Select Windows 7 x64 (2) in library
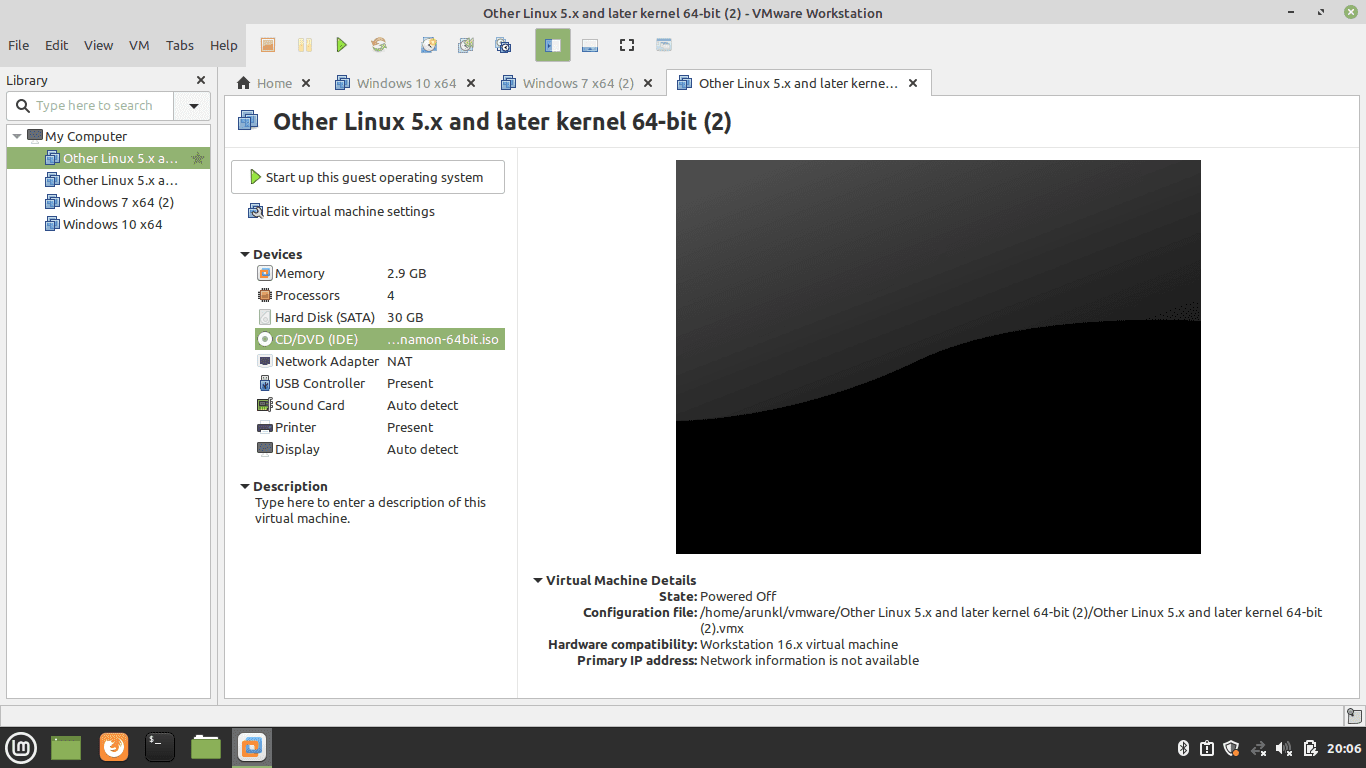This screenshot has width=1366, height=768. point(108,202)
